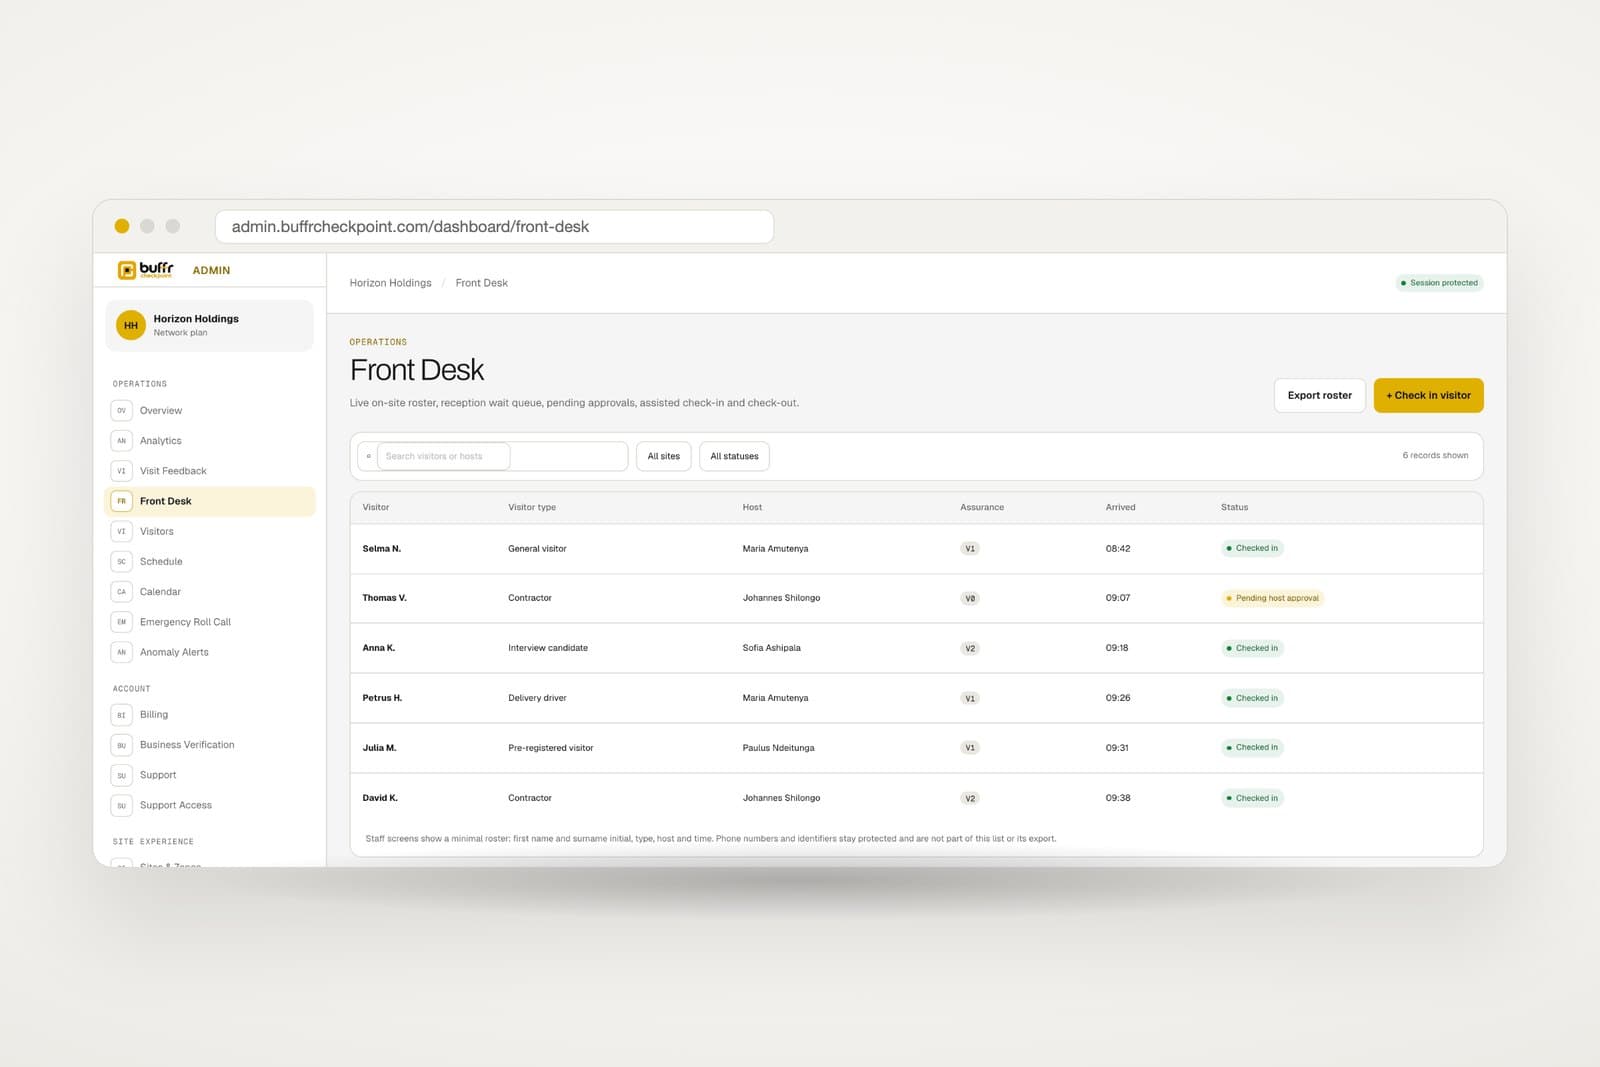Click the 6 records shown label
The width and height of the screenshot is (1600, 1067).
point(1436,456)
